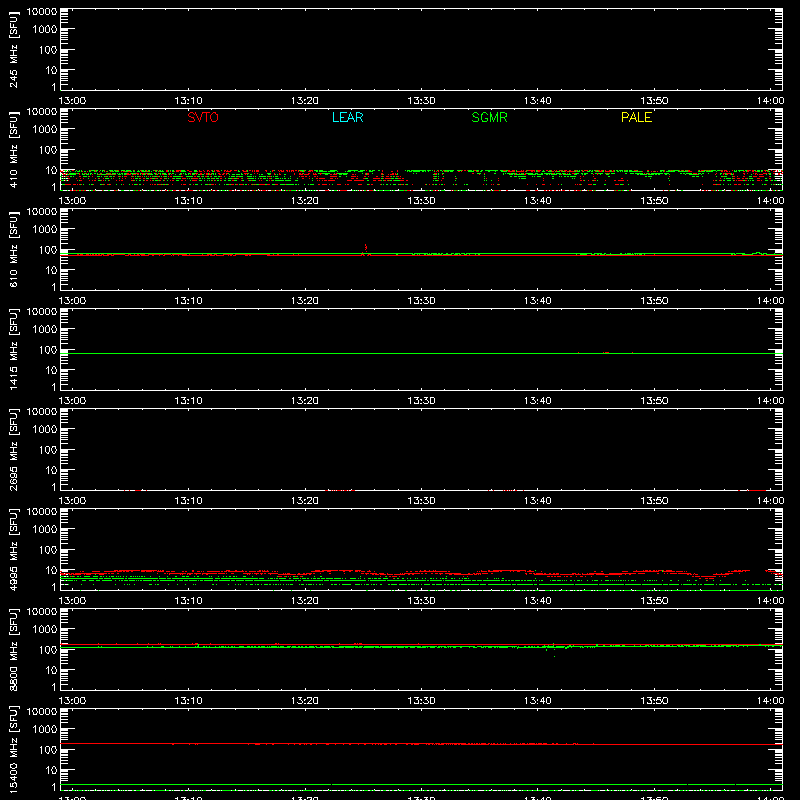
Task: Click the 1000 tick on 410 MHz axis
Action: 45,130
